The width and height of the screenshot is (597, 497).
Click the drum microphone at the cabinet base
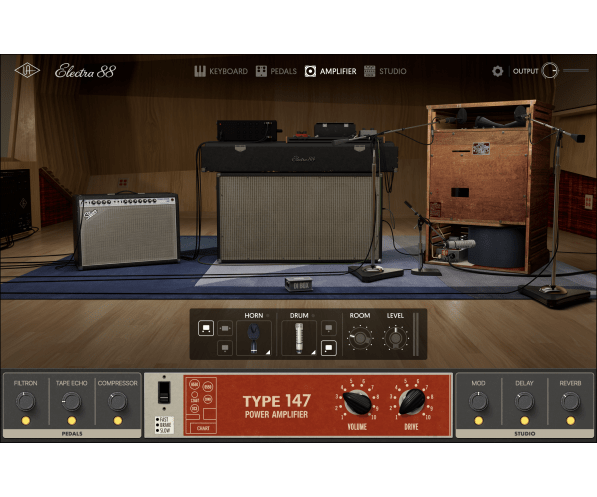461,244
